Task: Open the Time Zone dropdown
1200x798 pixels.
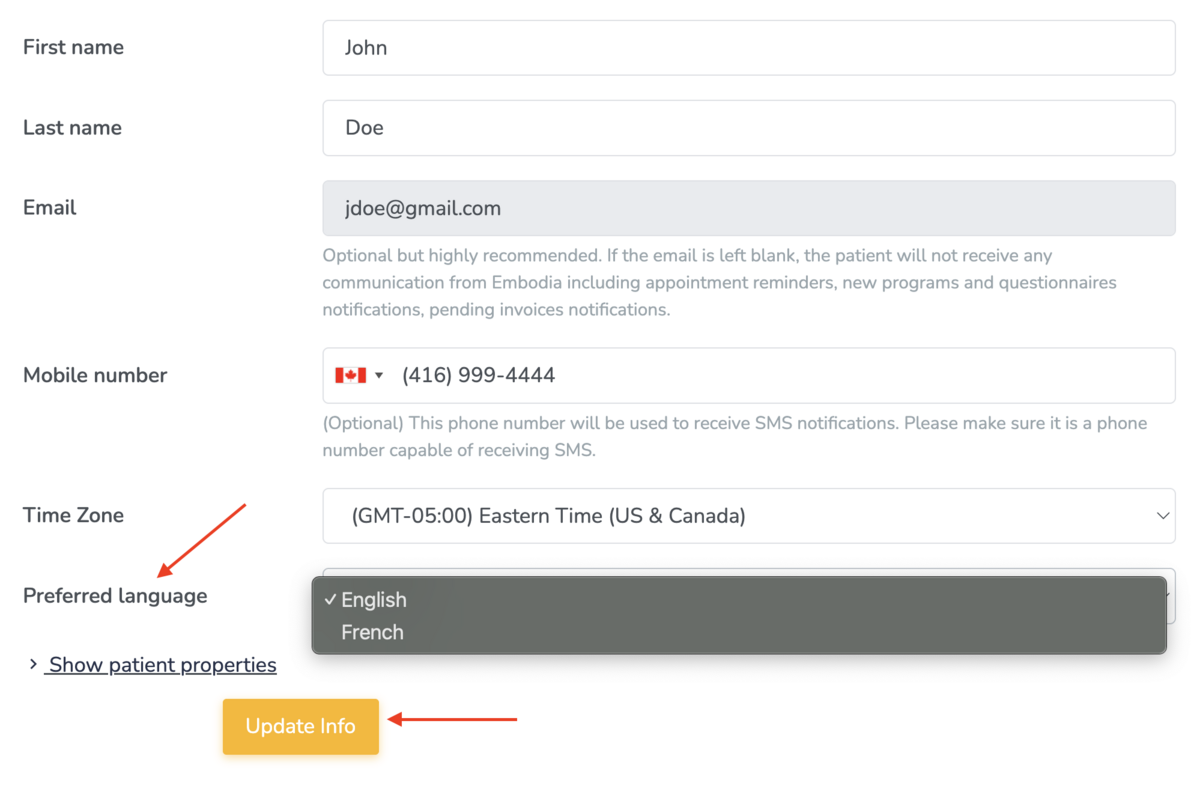Action: coord(748,515)
